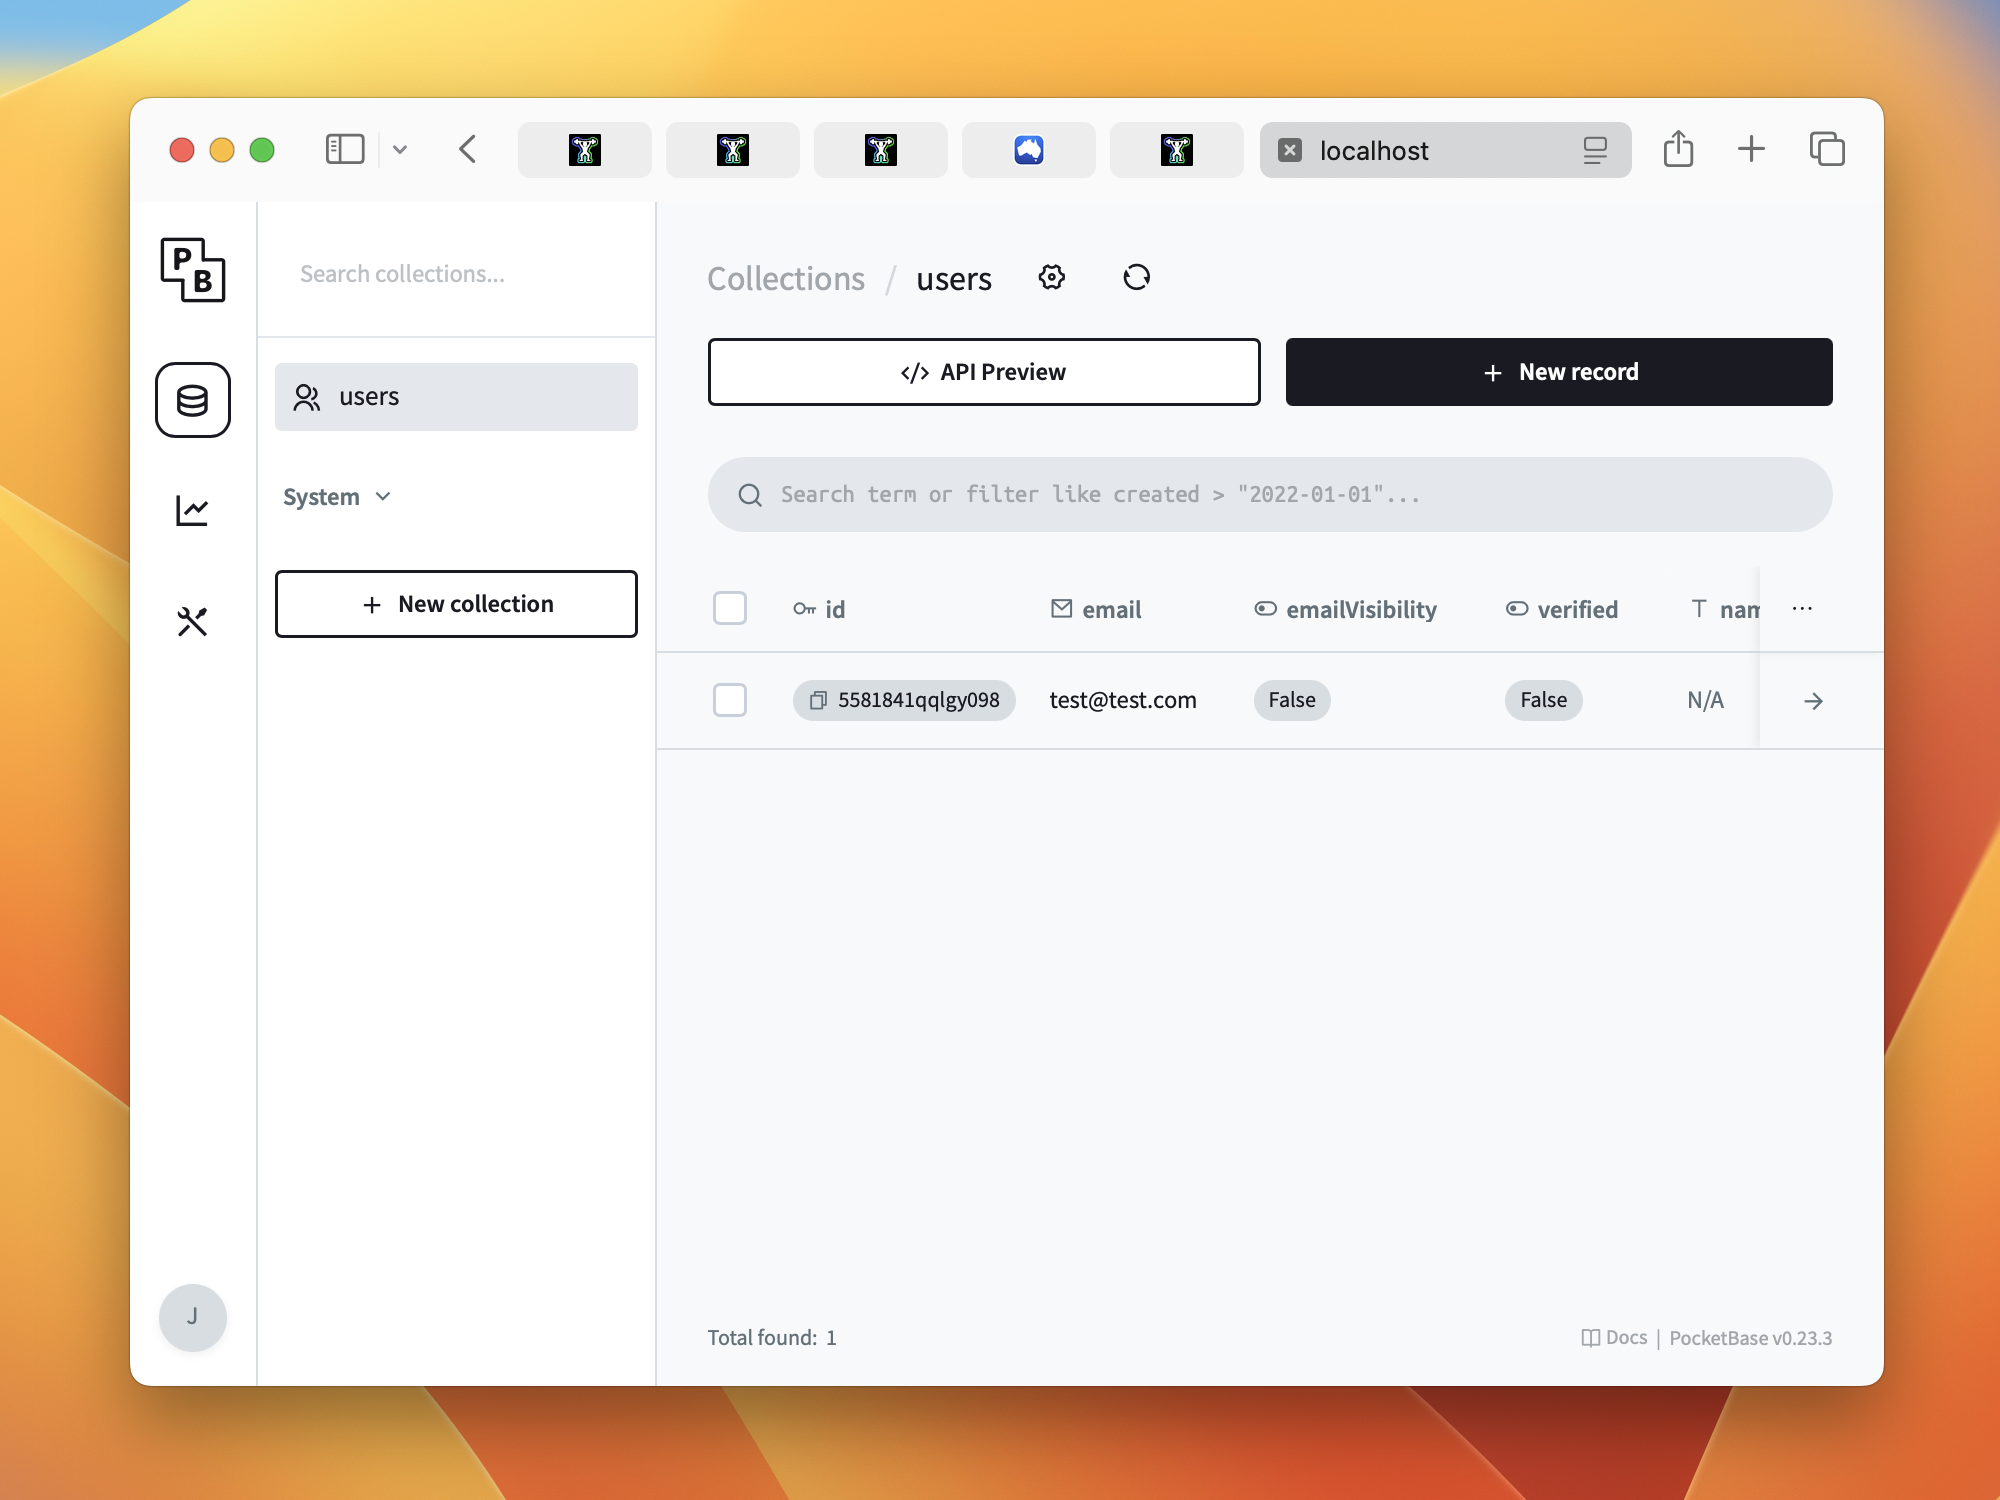Open record via the row arrow icon
Screen dimensions: 2000x1500
pyautogui.click(x=1813, y=701)
